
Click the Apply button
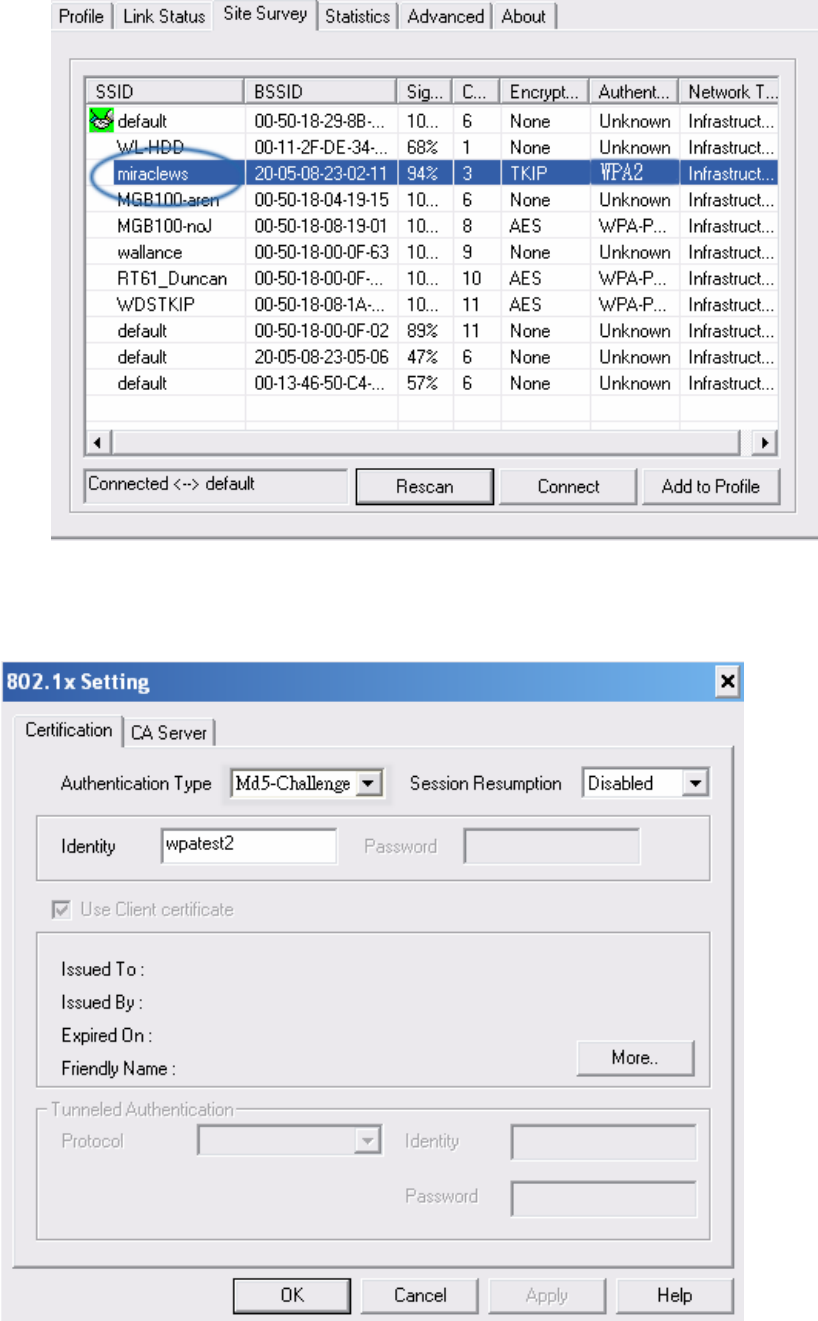(x=547, y=1295)
